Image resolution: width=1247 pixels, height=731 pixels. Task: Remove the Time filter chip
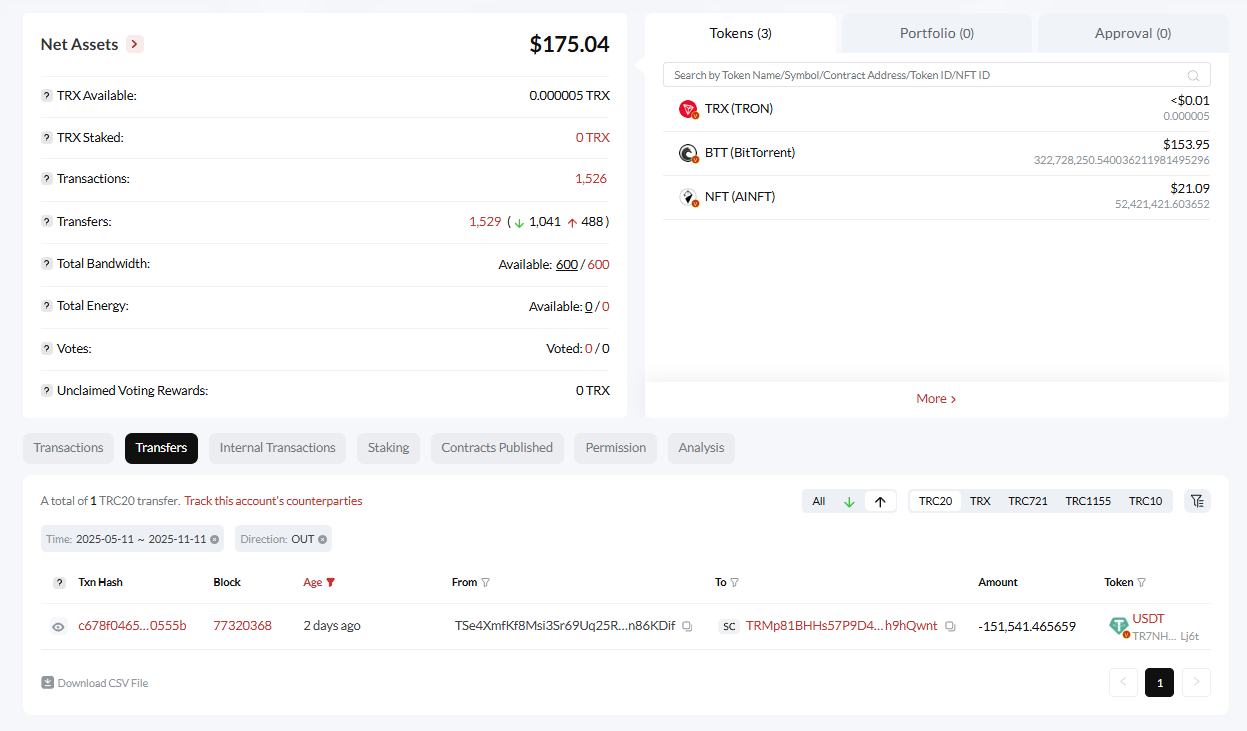pos(214,539)
